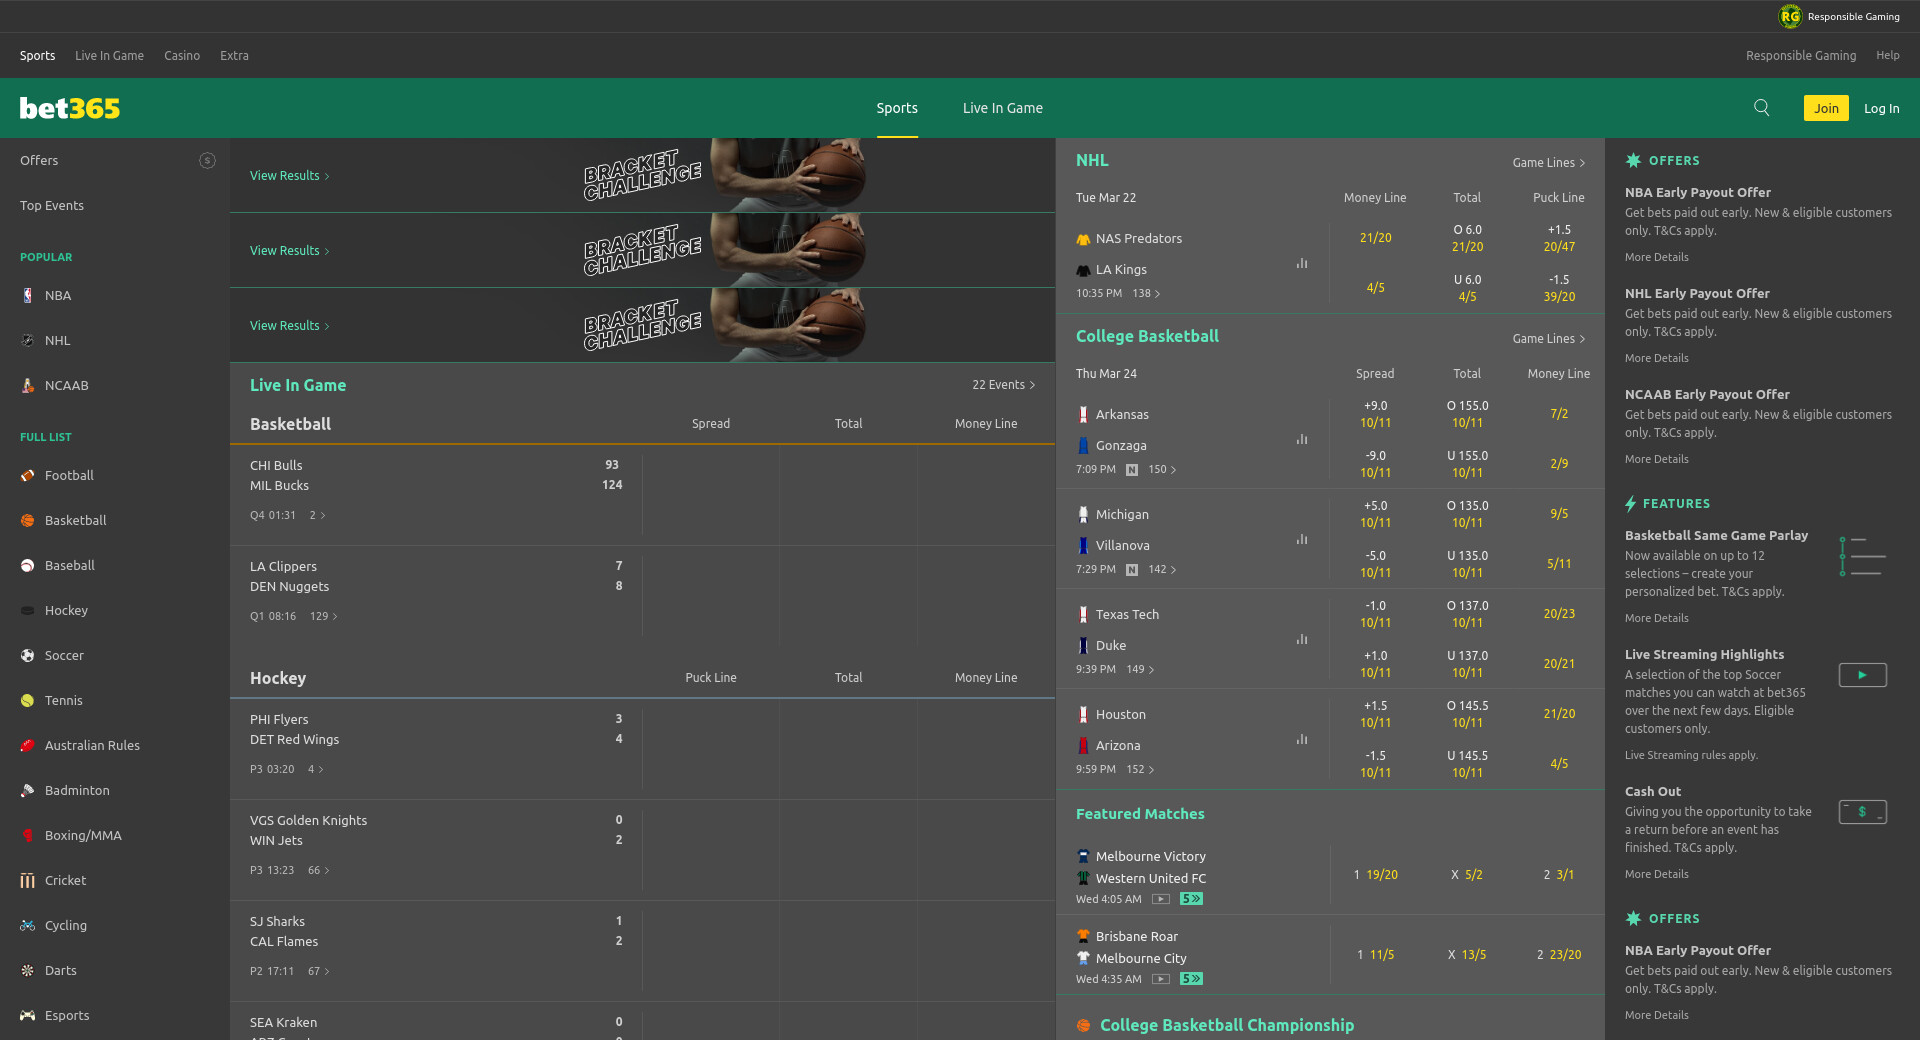Click the Same Game Parlay icon
Viewport: 1920px width, 1040px height.
1862,556
